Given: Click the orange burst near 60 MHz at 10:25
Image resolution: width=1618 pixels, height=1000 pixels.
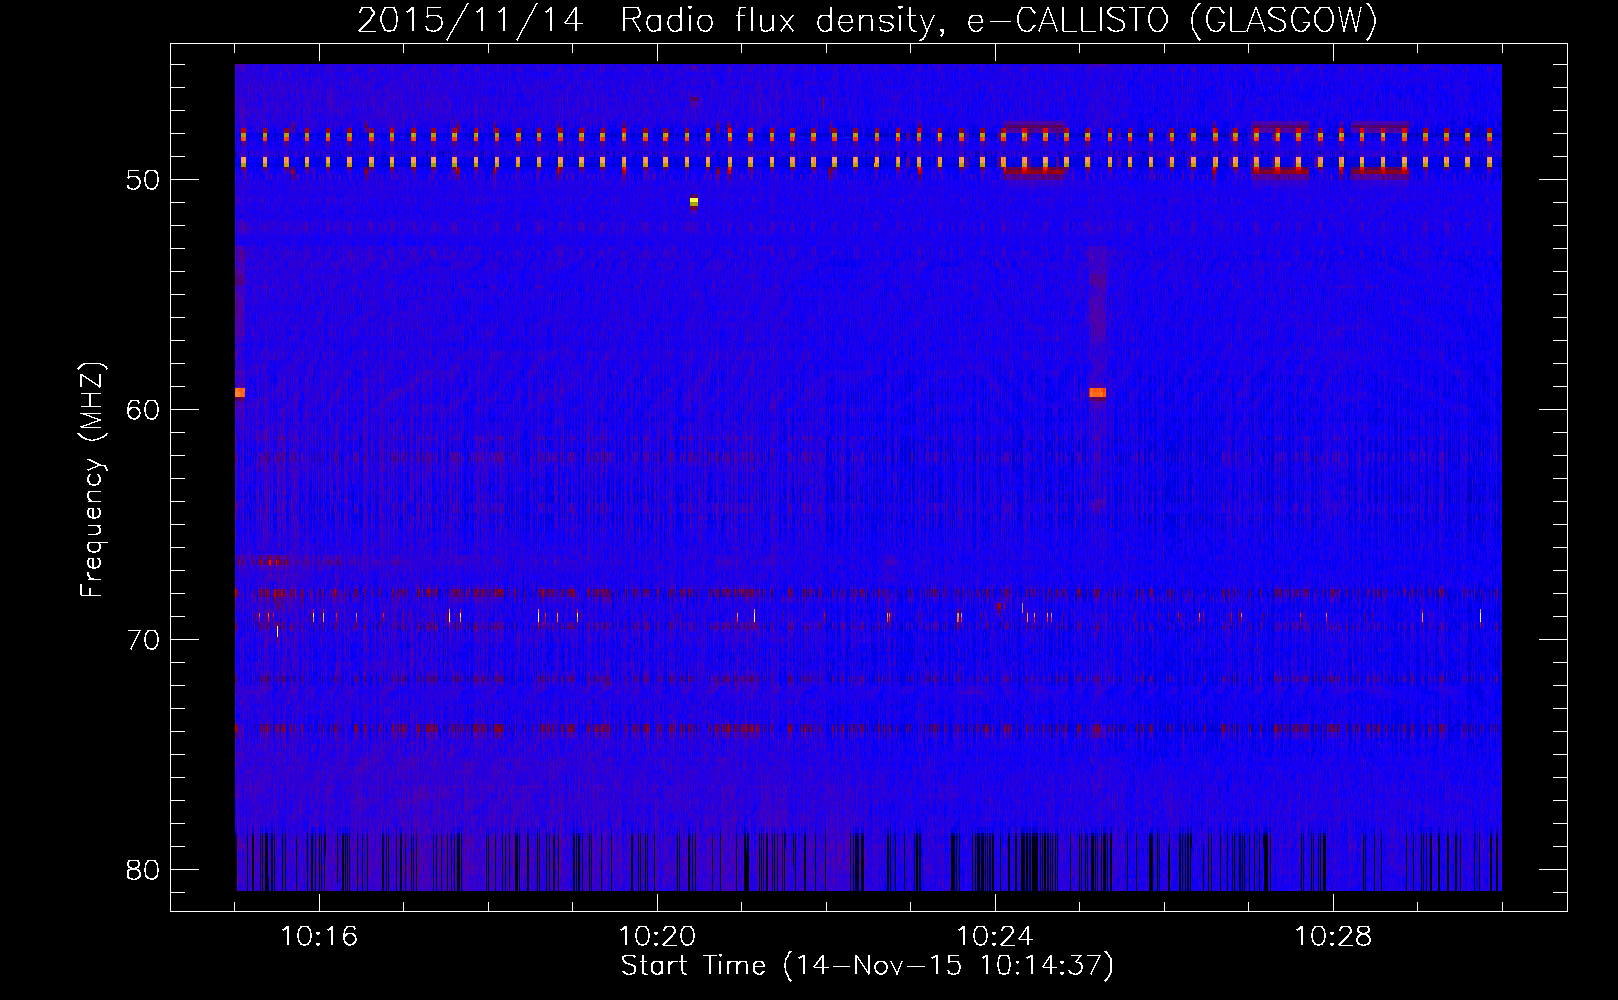Looking at the screenshot, I should [x=1097, y=393].
